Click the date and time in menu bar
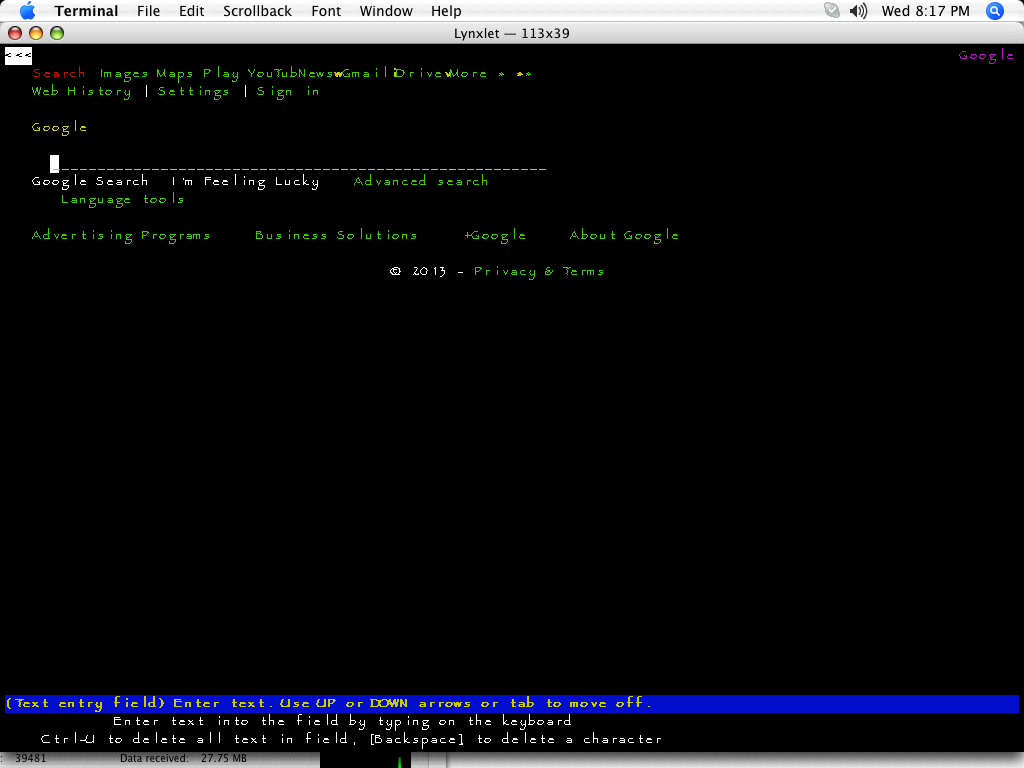 click(925, 11)
